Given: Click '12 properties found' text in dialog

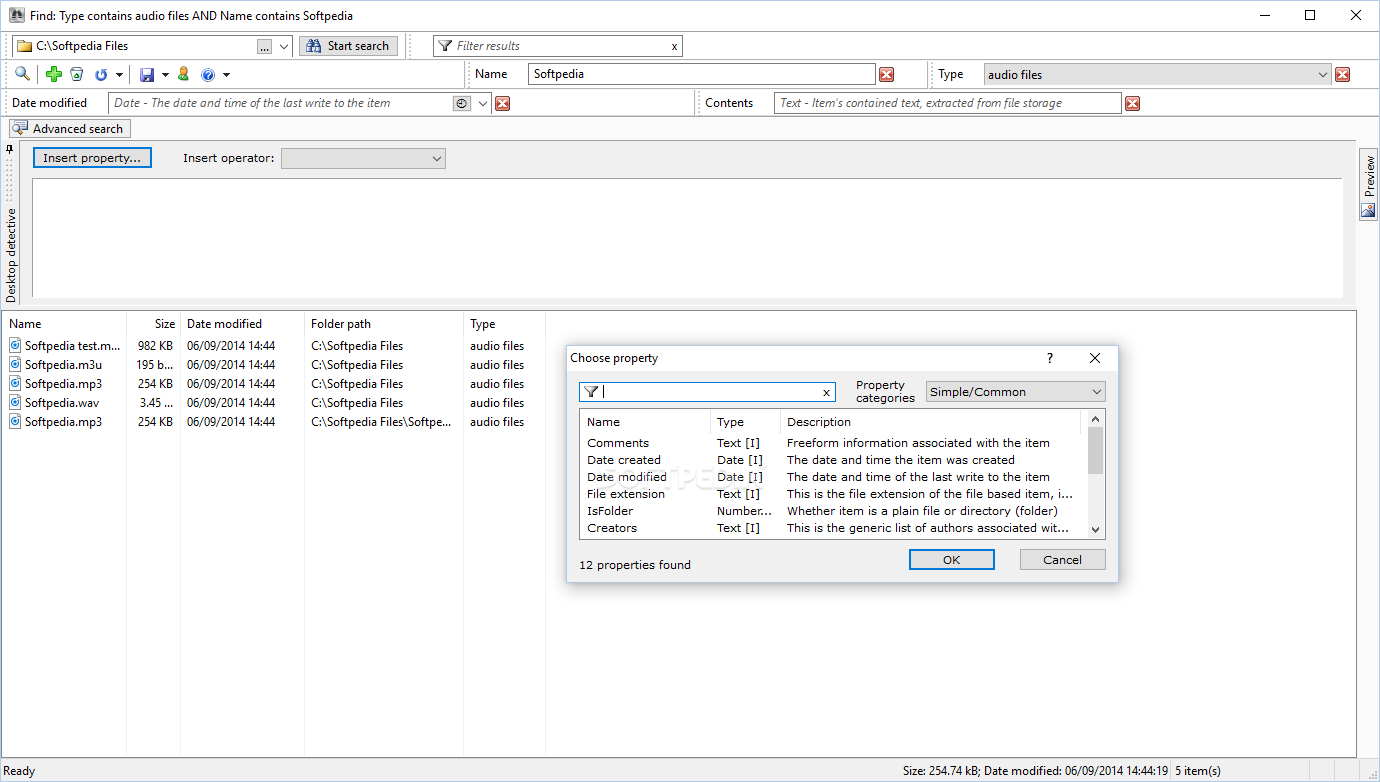Looking at the screenshot, I should (635, 565).
